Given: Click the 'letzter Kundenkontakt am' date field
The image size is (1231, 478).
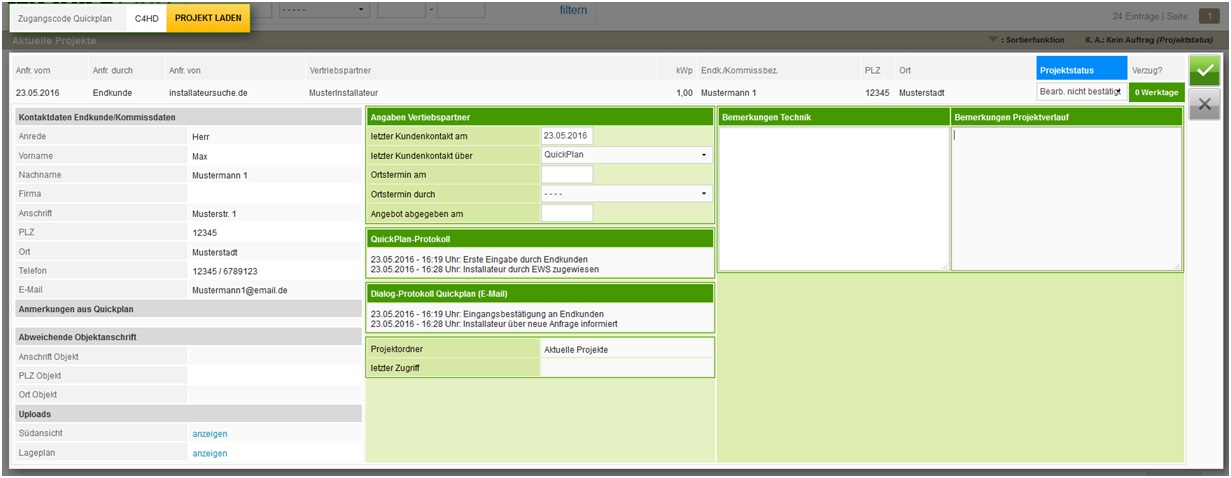Looking at the screenshot, I should (567, 137).
